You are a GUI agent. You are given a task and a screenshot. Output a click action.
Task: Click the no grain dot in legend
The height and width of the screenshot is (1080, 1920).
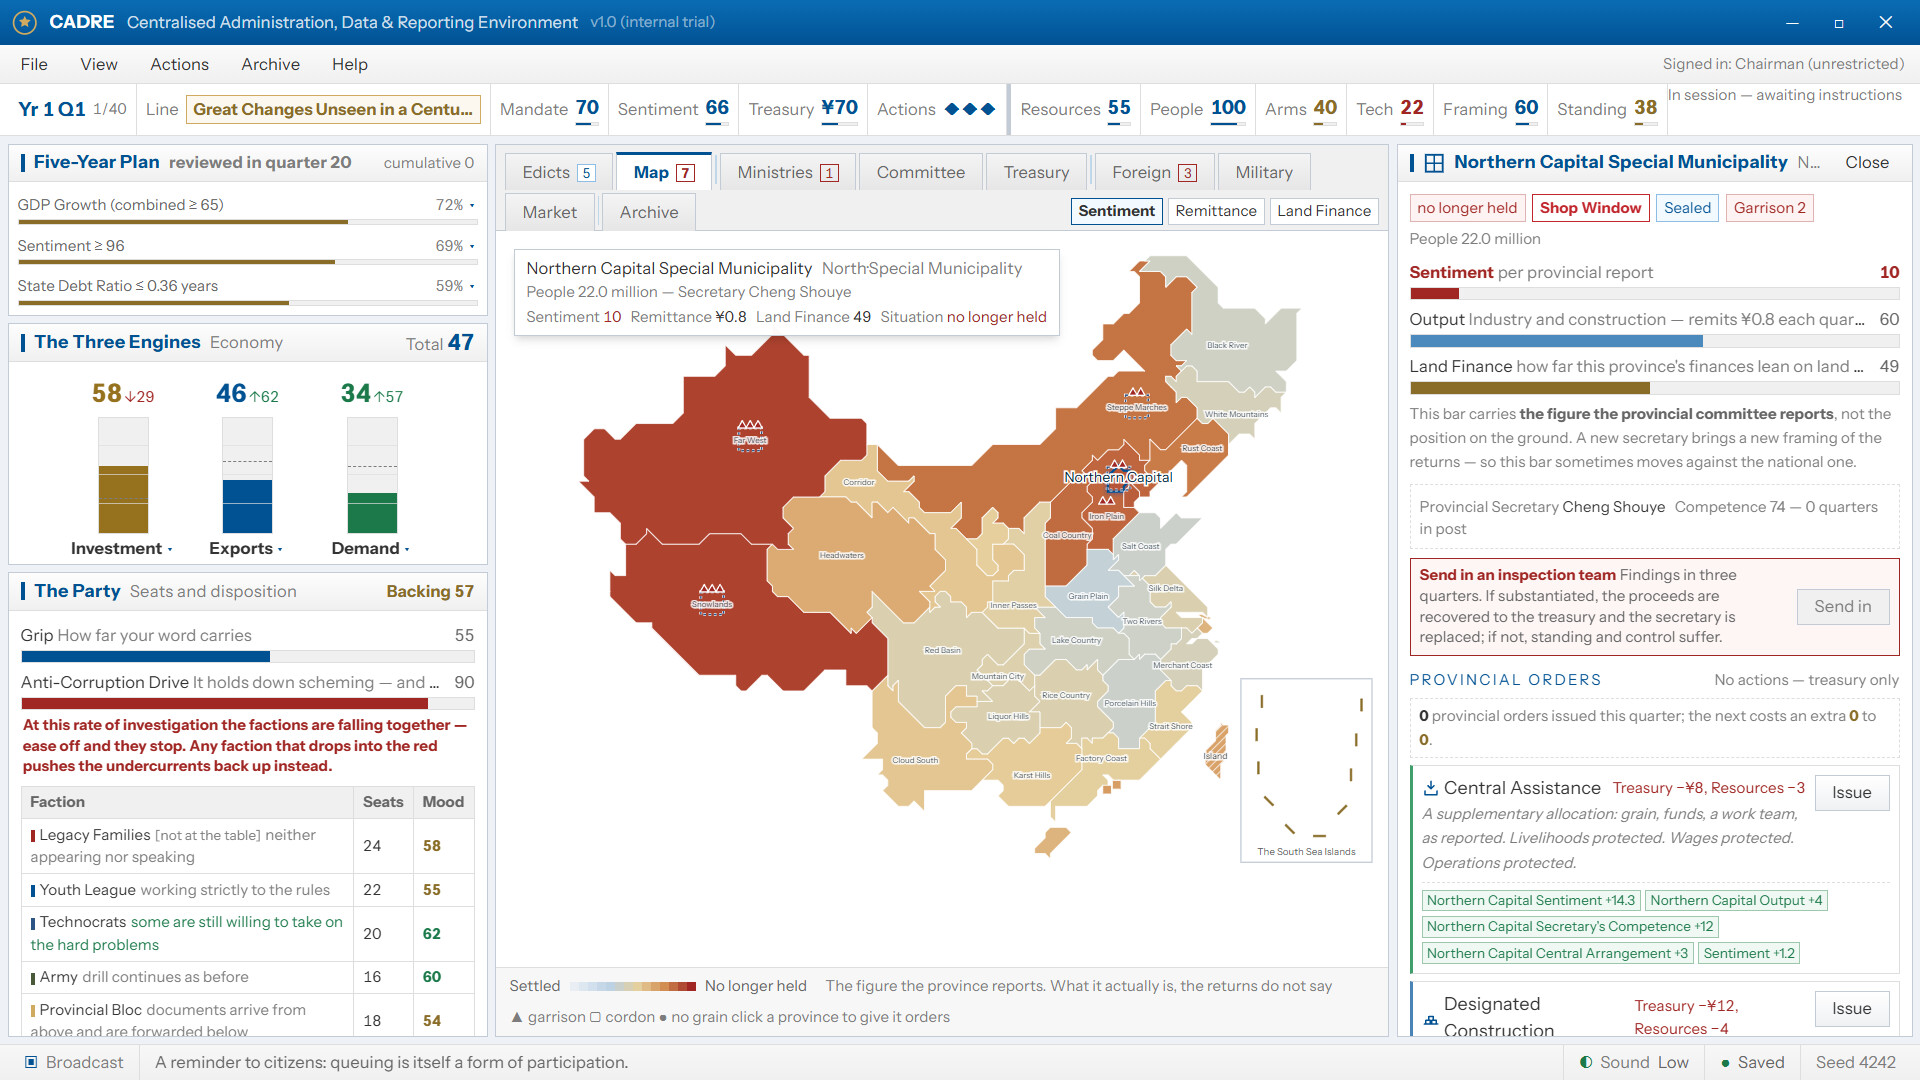coord(662,1018)
